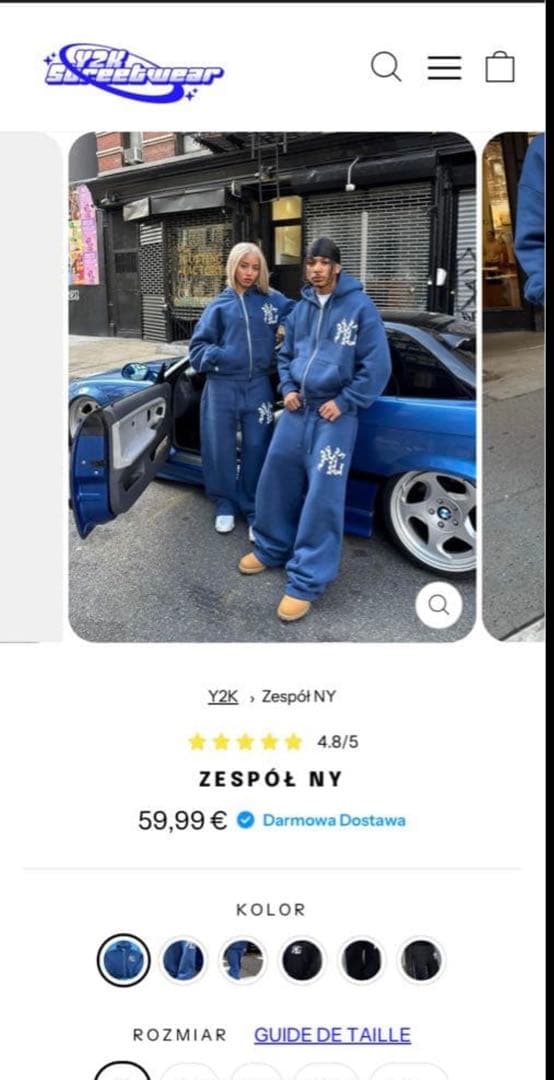Viewport: 554px width, 1080px height.
Task: Go to Y2K breadcrumb link
Action: 223,696
